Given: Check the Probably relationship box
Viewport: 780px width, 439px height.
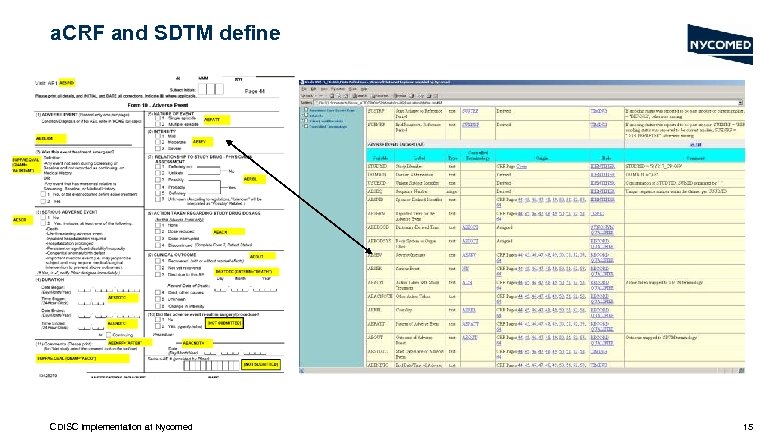Looking at the screenshot, I should click(158, 187).
